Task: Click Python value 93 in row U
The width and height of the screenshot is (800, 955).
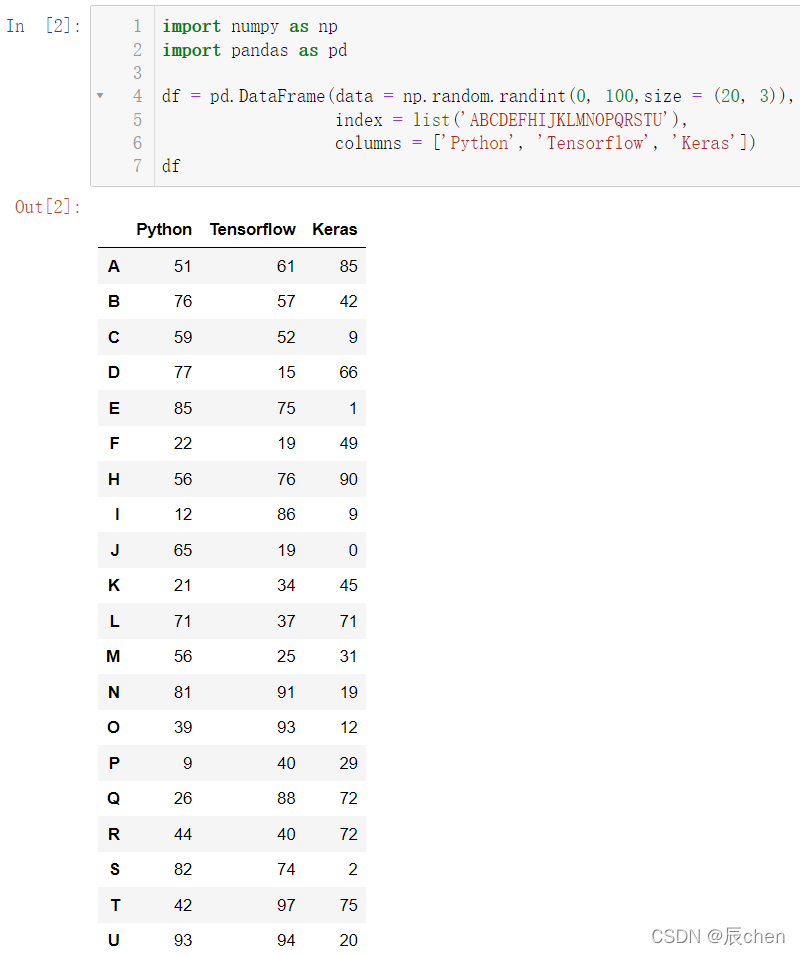Action: click(x=183, y=940)
